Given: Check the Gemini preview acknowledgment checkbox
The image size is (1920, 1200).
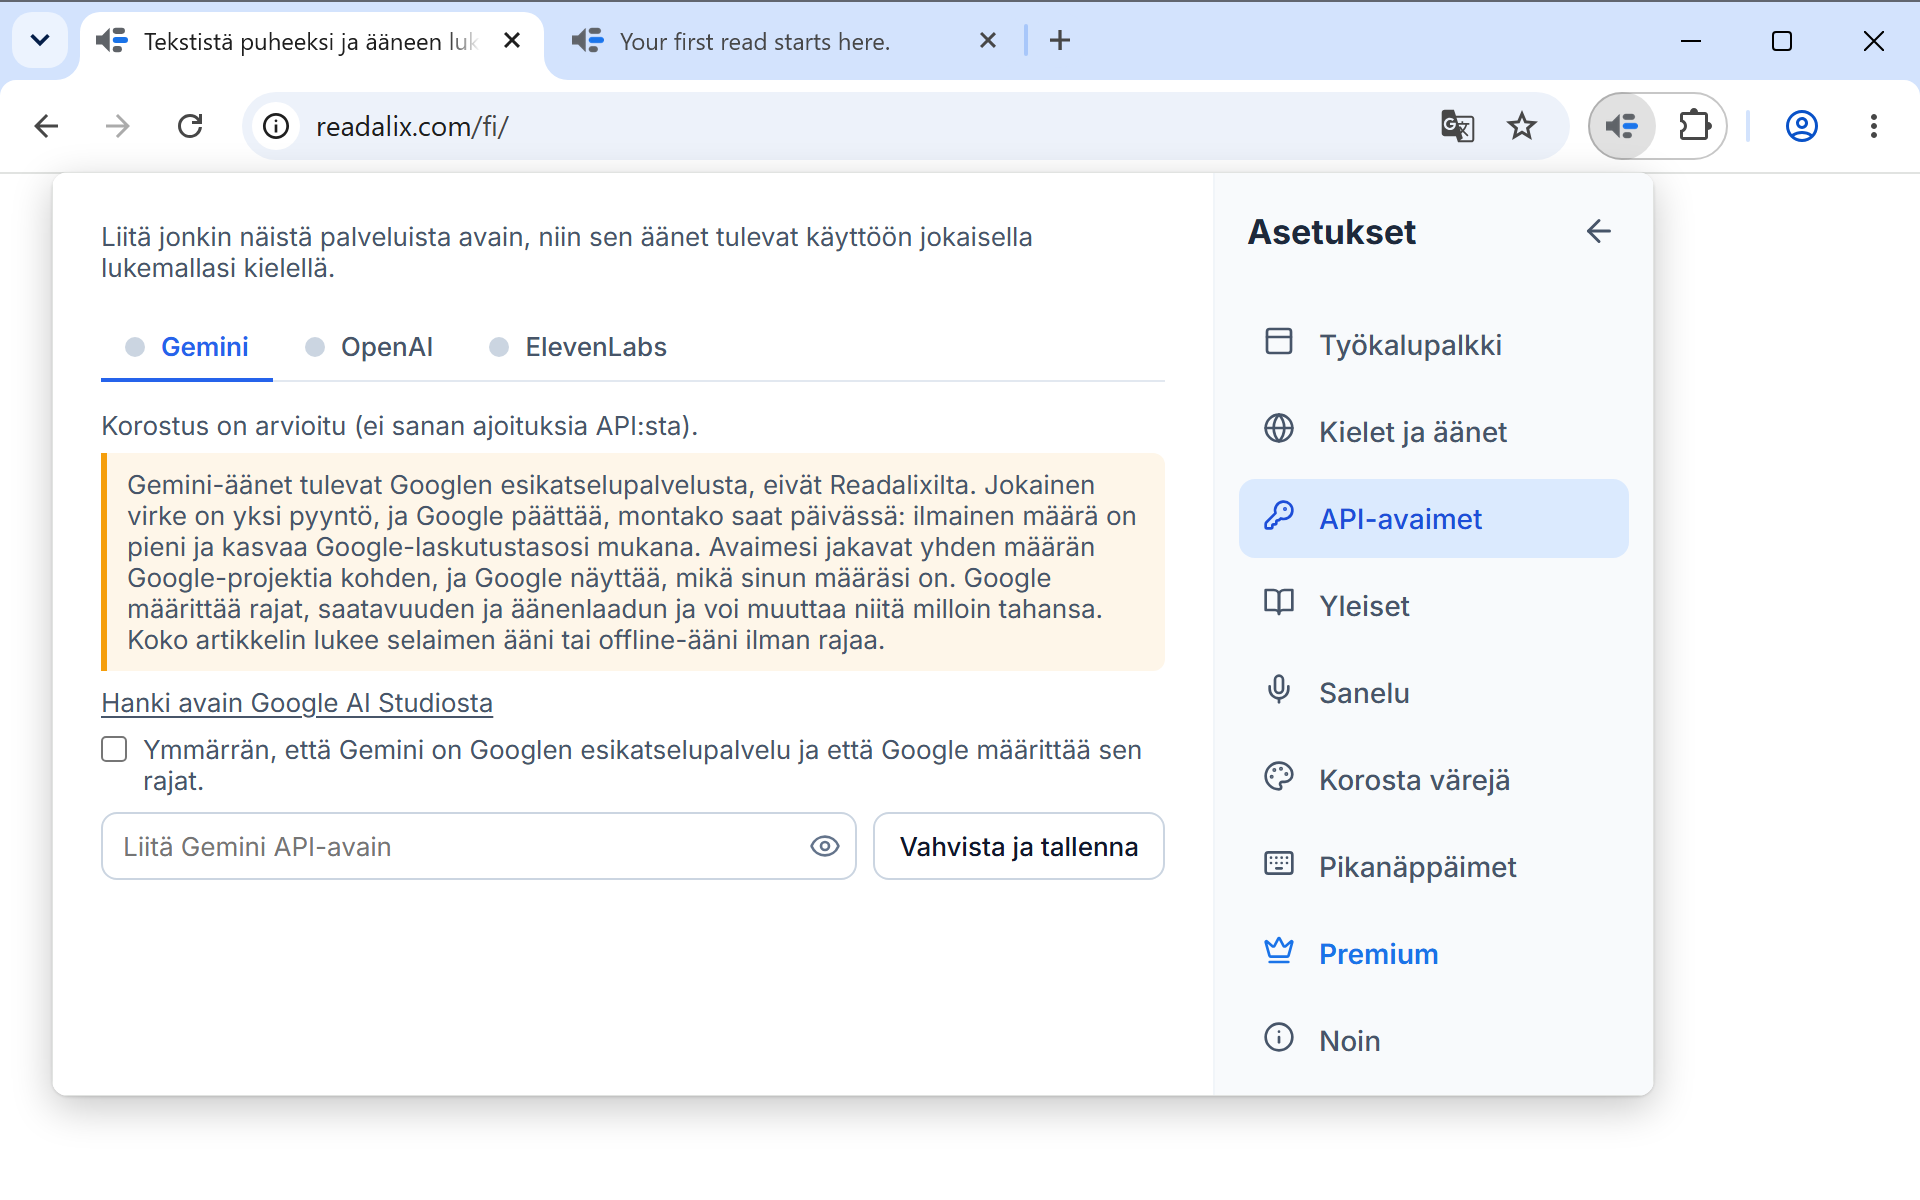Looking at the screenshot, I should (114, 749).
